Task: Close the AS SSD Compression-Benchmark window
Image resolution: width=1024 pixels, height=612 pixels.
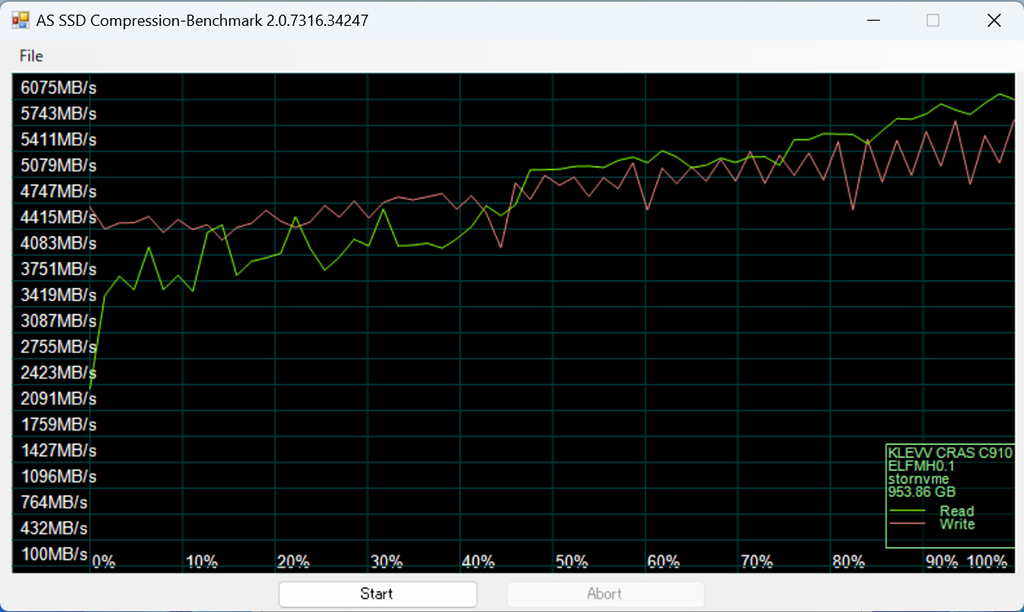Action: click(993, 20)
